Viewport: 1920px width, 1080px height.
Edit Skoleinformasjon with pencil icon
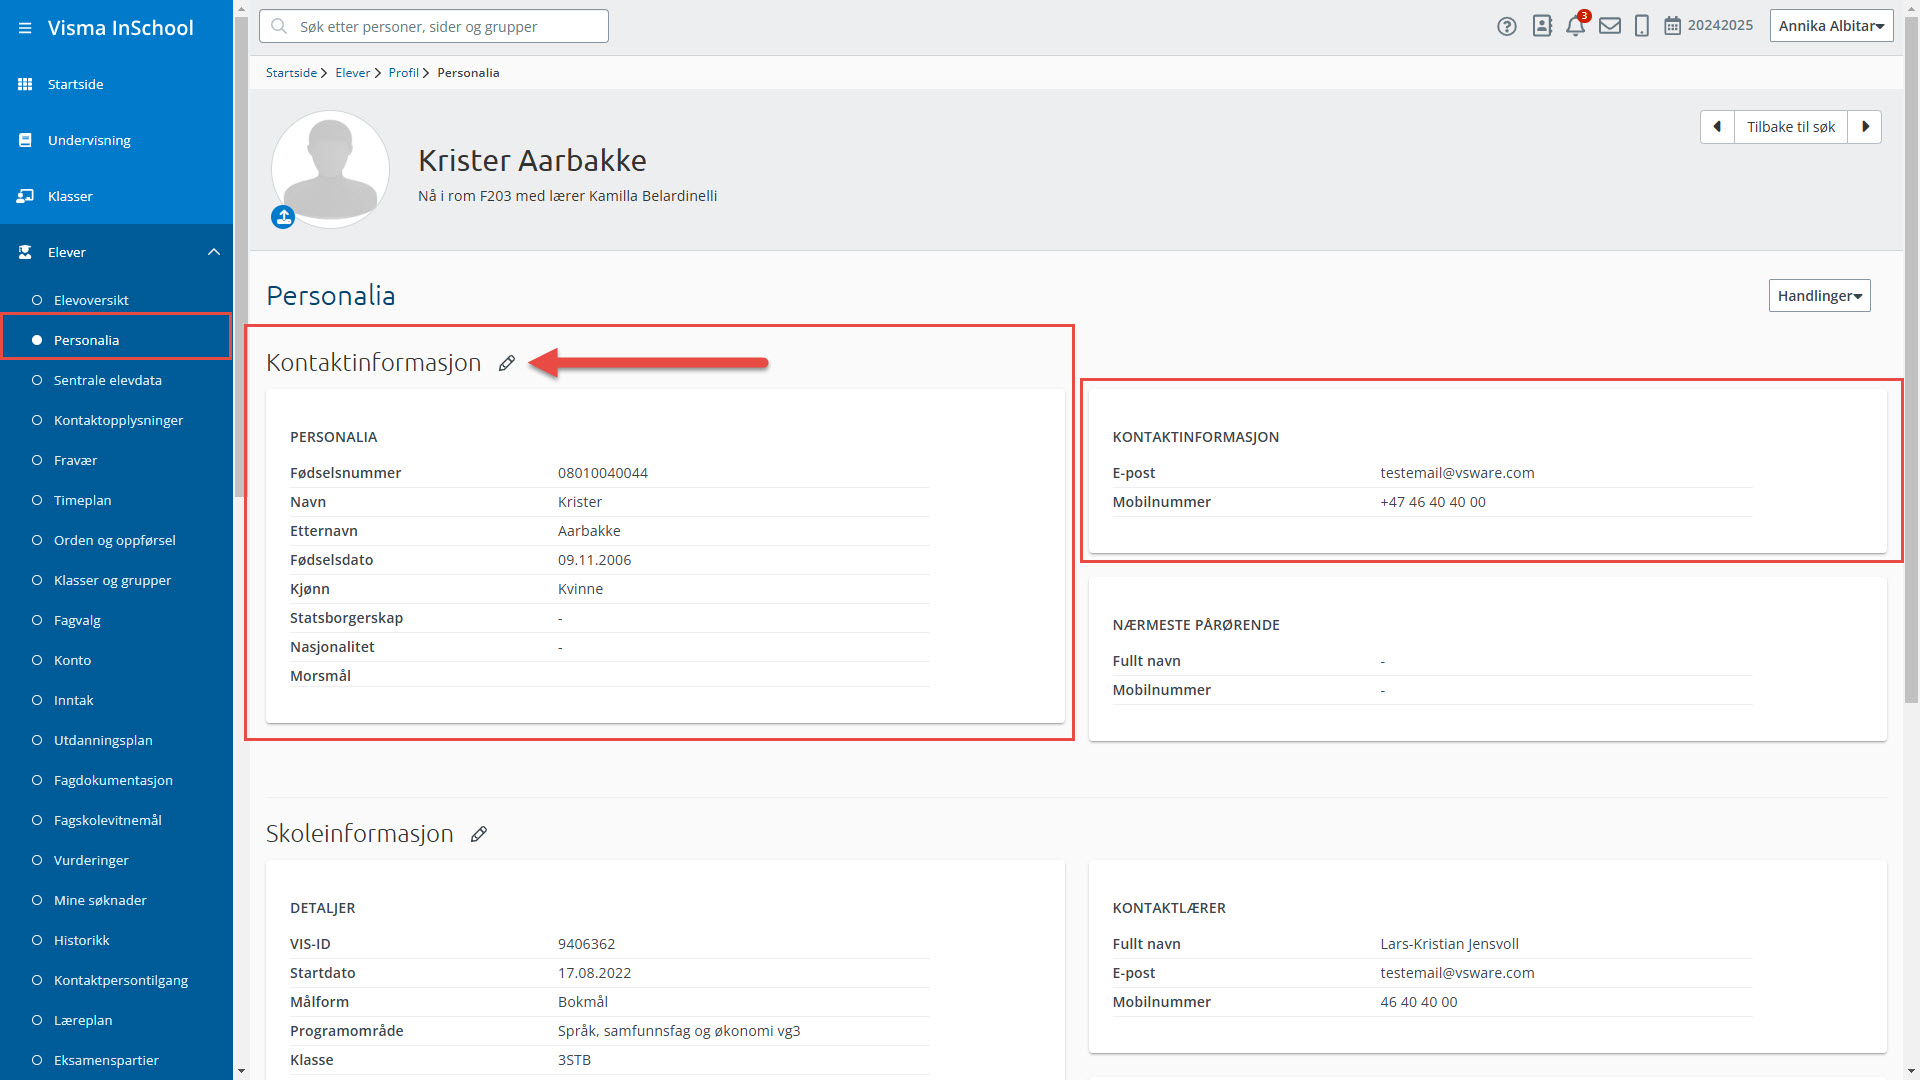coord(479,834)
